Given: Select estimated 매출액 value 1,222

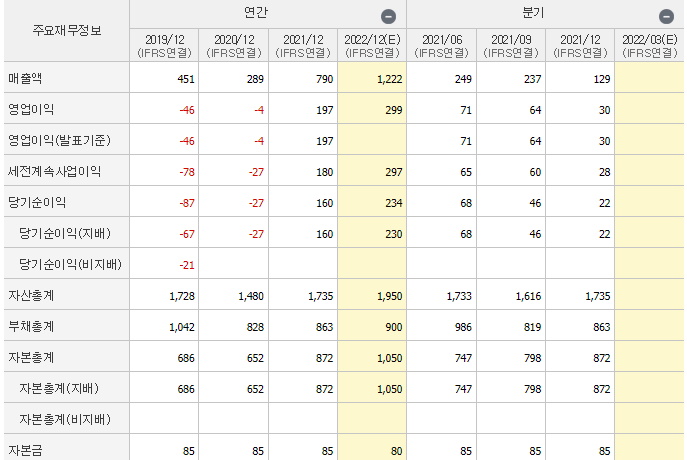Looking at the screenshot, I should coord(390,79).
